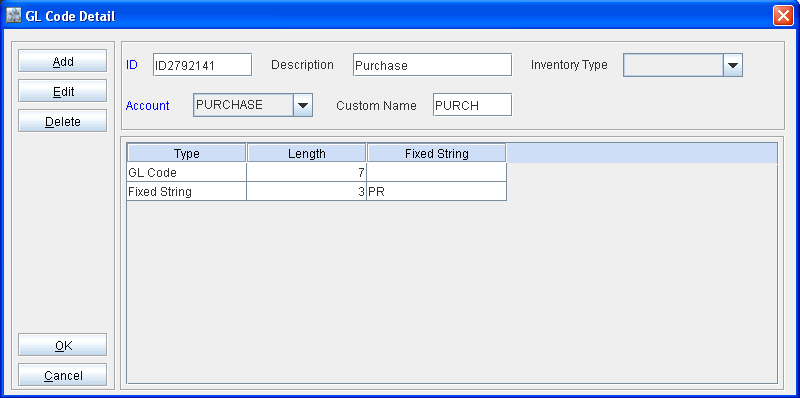This screenshot has height=398, width=800.
Task: Click the GL Code Detail window icon
Action: click(x=13, y=16)
